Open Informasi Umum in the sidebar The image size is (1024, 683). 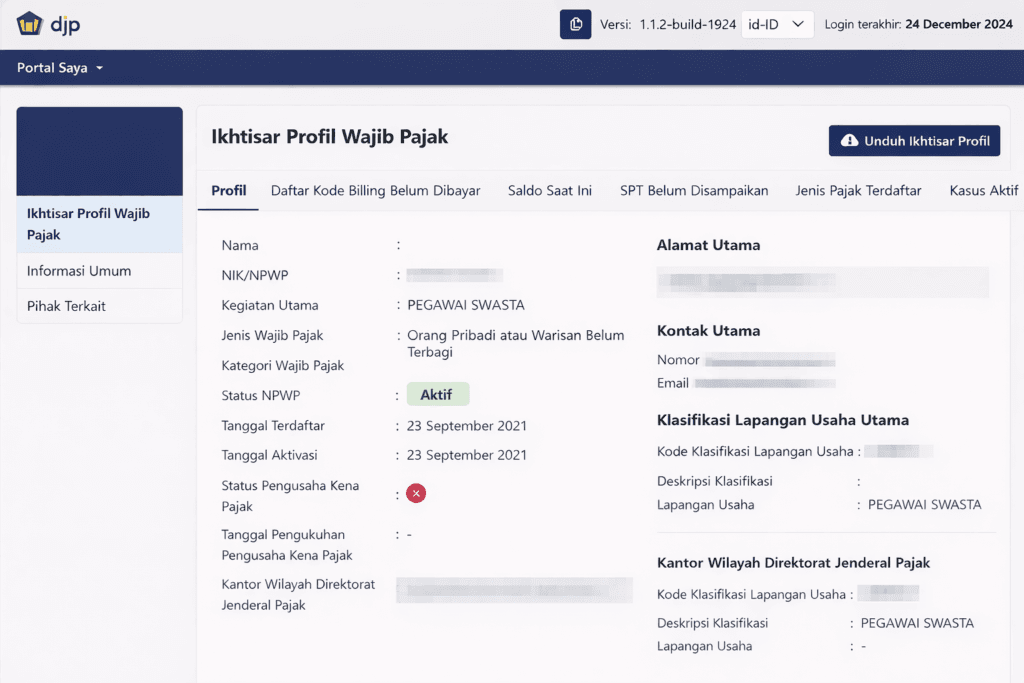tap(99, 271)
